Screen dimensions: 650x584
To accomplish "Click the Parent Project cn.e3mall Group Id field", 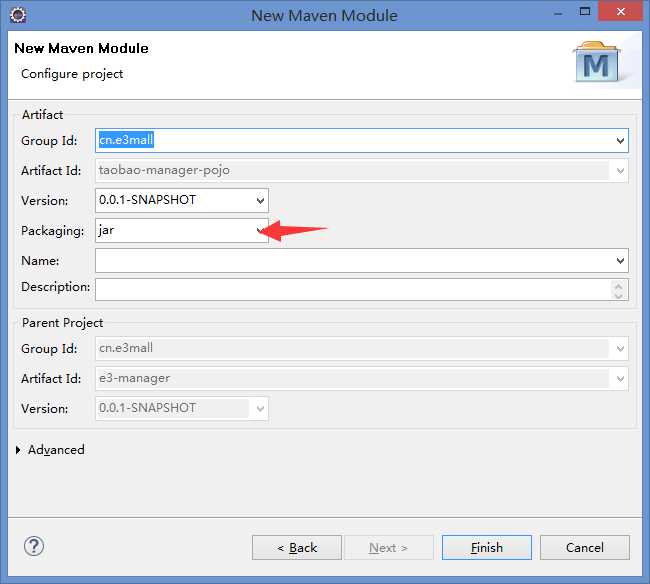I will (362, 349).
